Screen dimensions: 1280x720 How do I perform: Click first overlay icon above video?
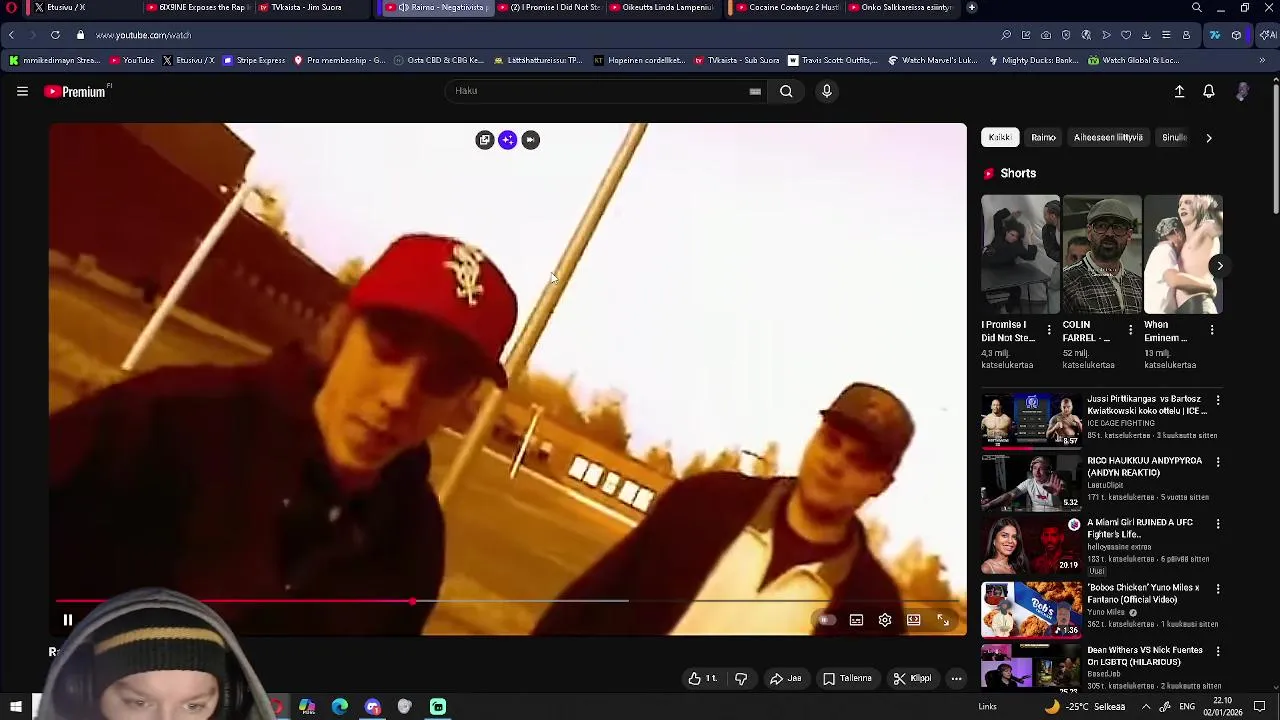pyautogui.click(x=485, y=140)
